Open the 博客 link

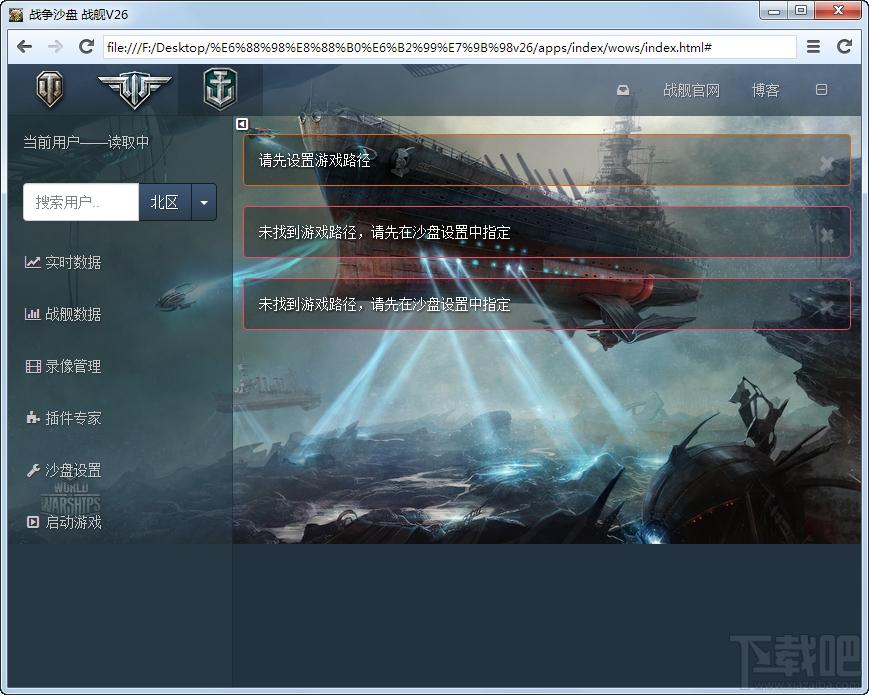pyautogui.click(x=765, y=90)
